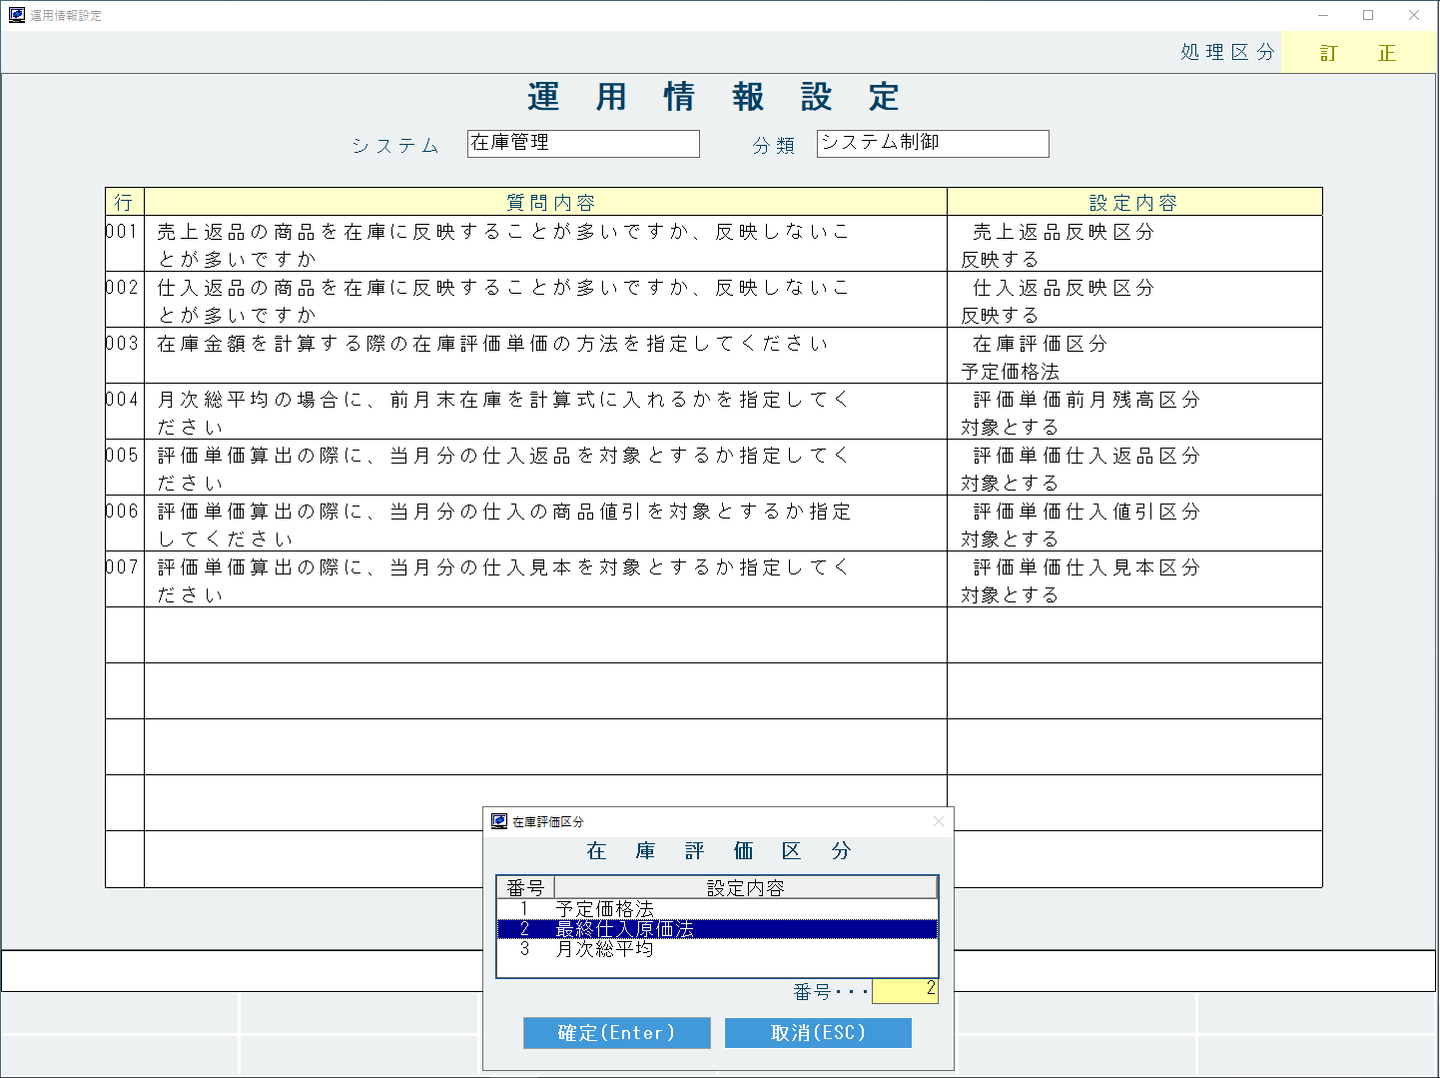Click 評価単価仕入返品区分 setting cell

click(x=1135, y=468)
